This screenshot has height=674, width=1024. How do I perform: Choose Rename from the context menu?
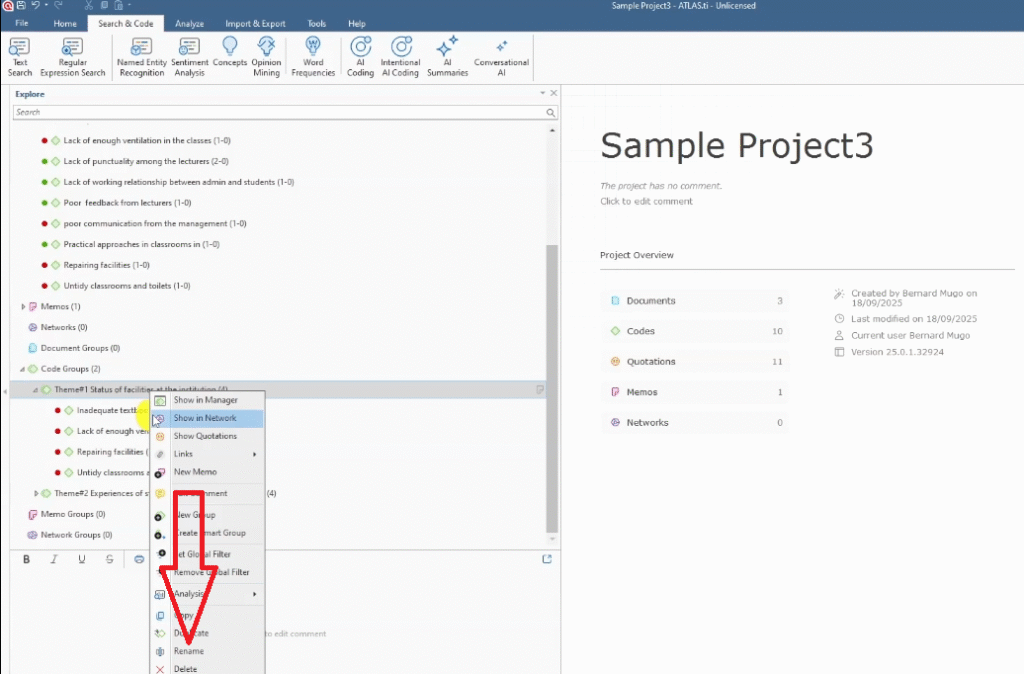tap(188, 651)
